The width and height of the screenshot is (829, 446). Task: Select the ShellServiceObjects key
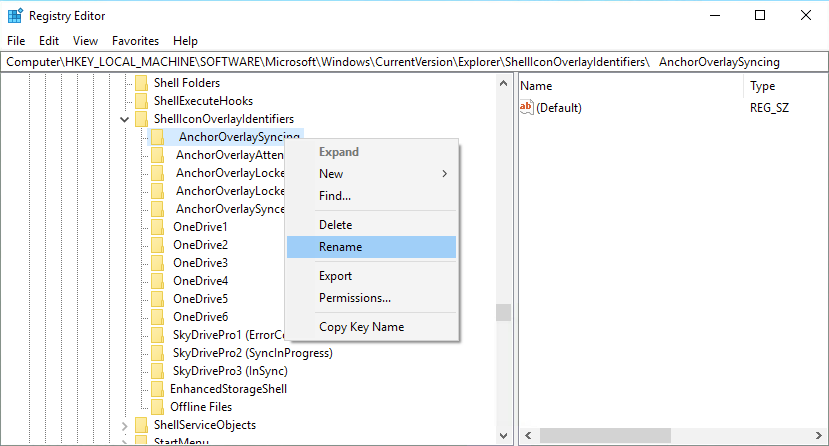tap(205, 424)
